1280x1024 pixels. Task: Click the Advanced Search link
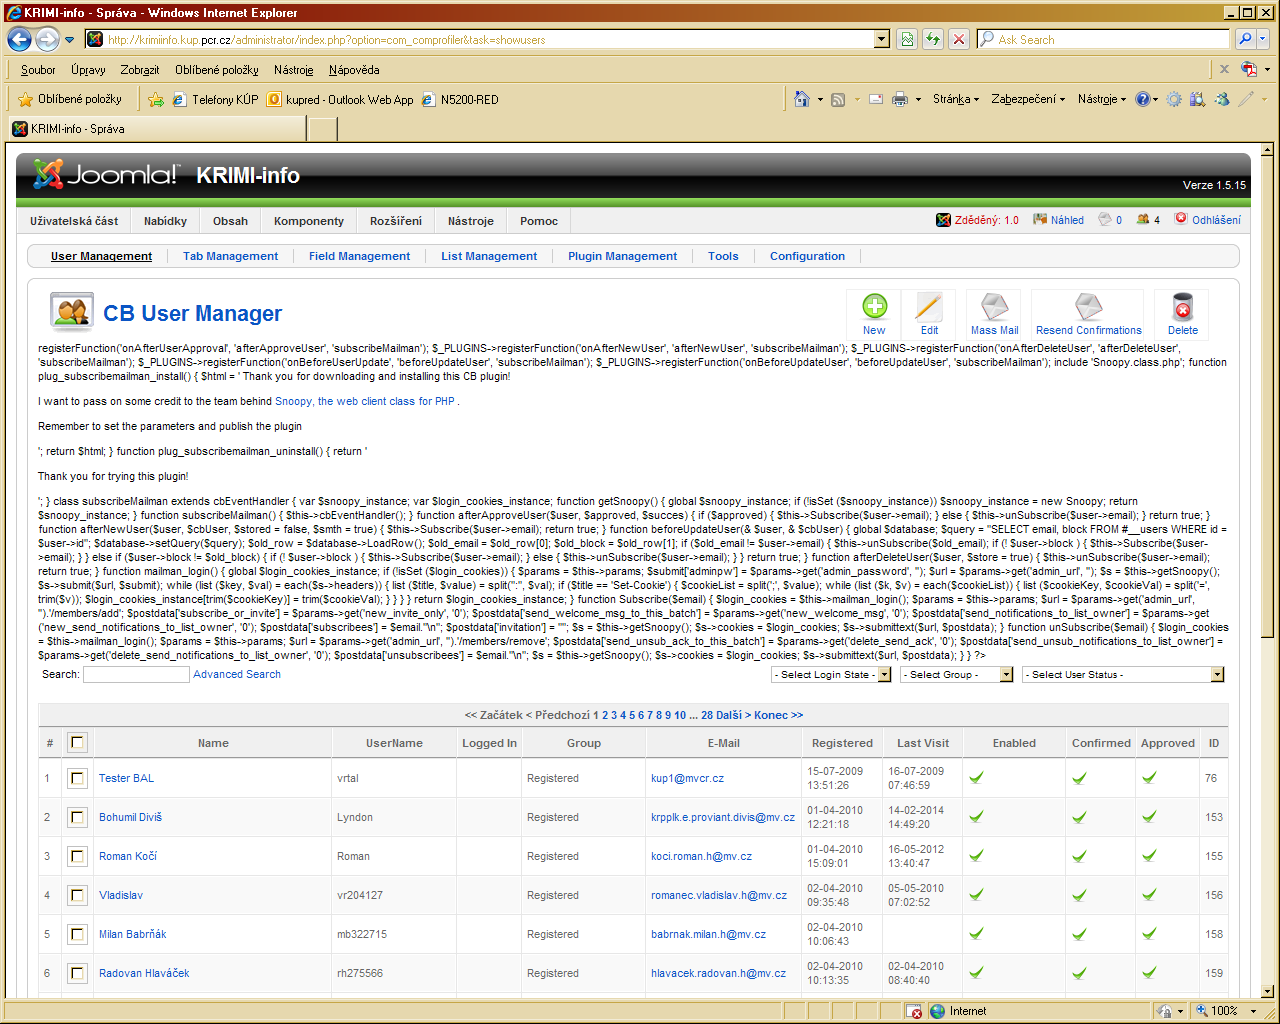click(x=237, y=674)
